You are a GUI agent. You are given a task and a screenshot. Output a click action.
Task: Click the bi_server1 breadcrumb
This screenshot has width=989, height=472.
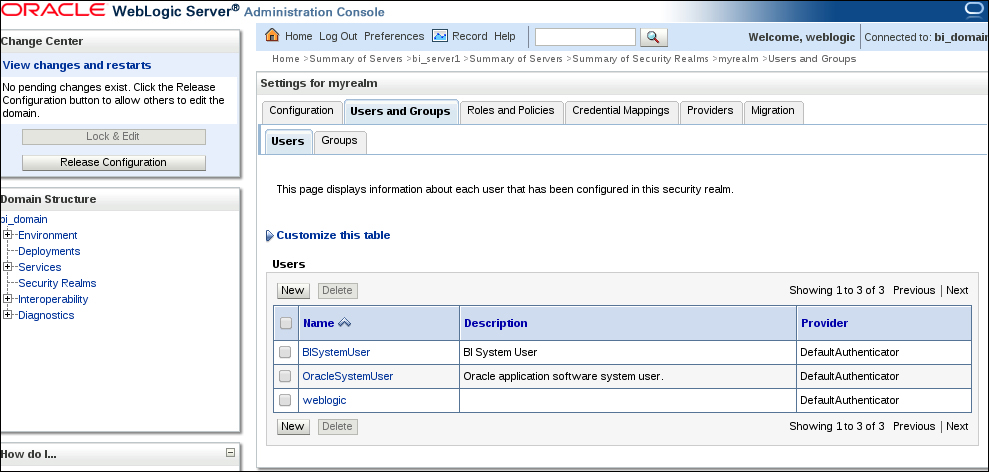coord(436,59)
